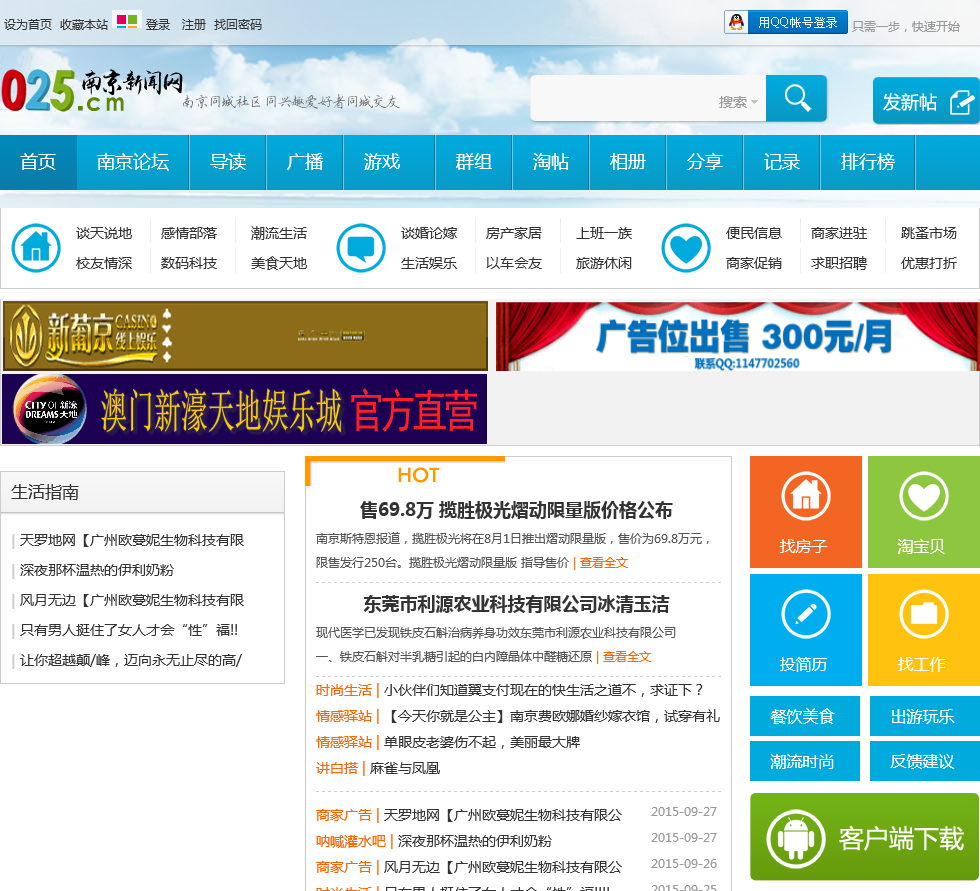Click the 讲白搭 category tag

[x=337, y=768]
